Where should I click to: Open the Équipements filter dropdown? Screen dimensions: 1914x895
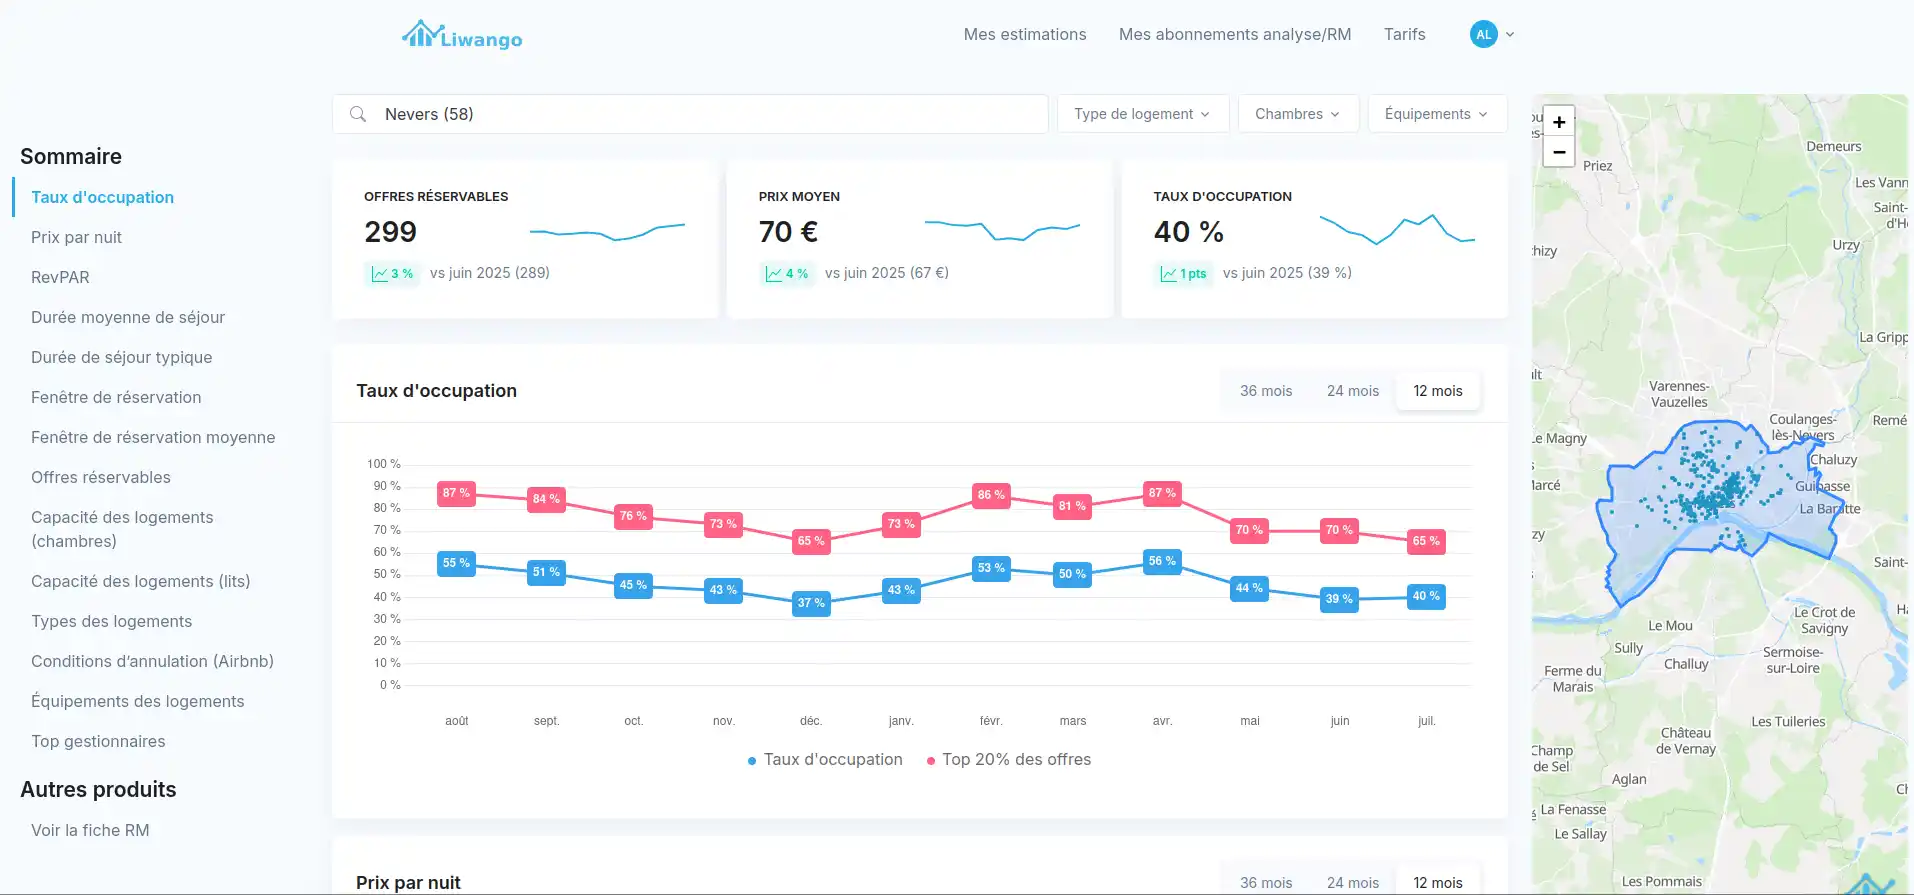pos(1436,114)
